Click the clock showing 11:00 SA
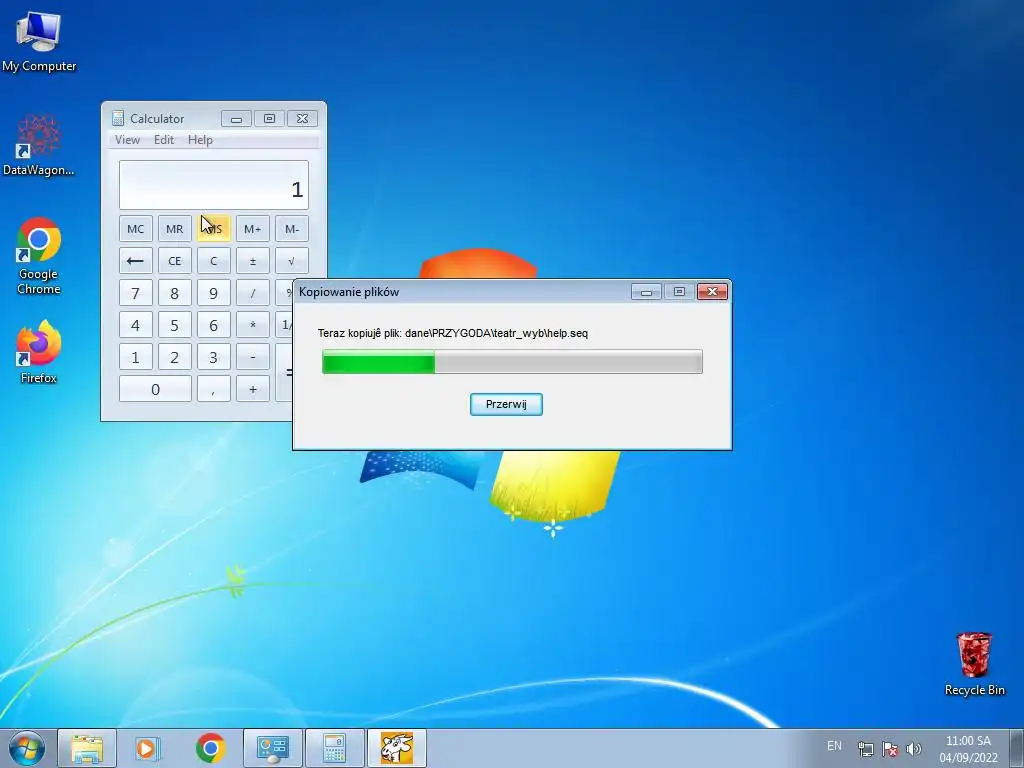This screenshot has width=1024, height=768. coord(968,749)
